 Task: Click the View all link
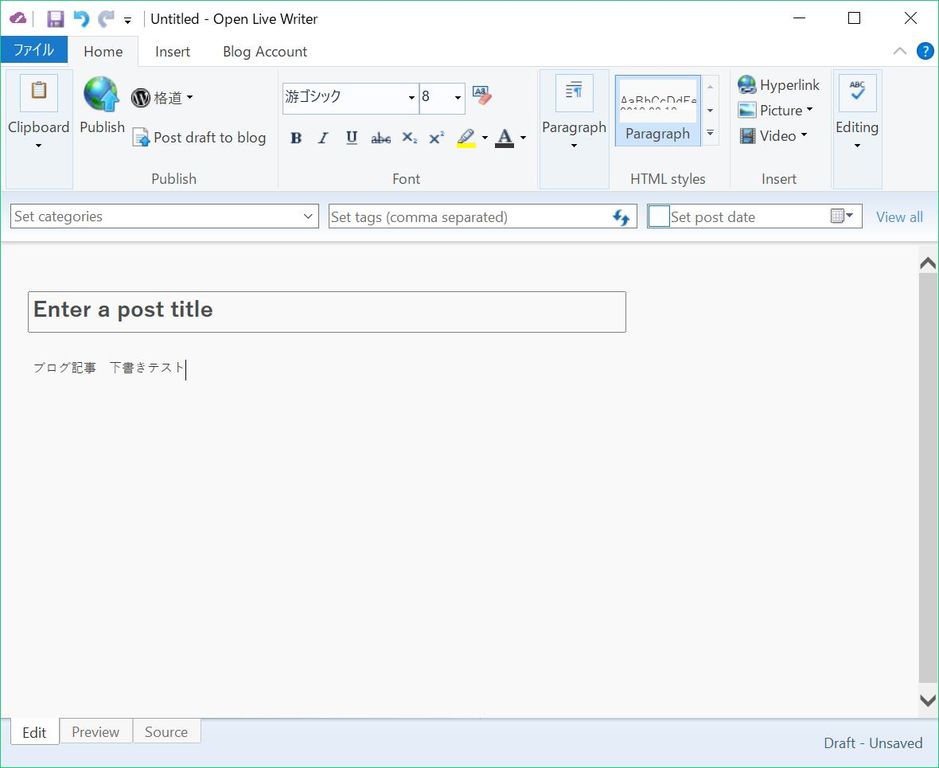[899, 217]
